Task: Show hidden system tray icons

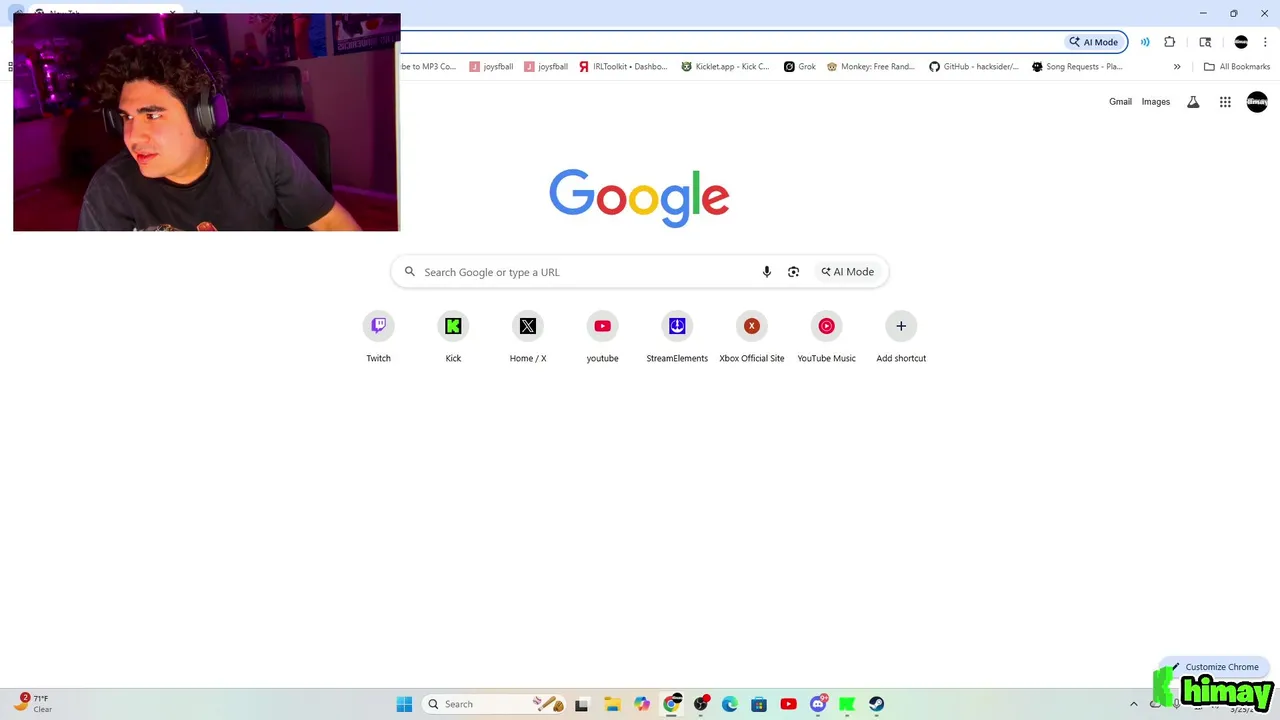Action: (x=1133, y=704)
